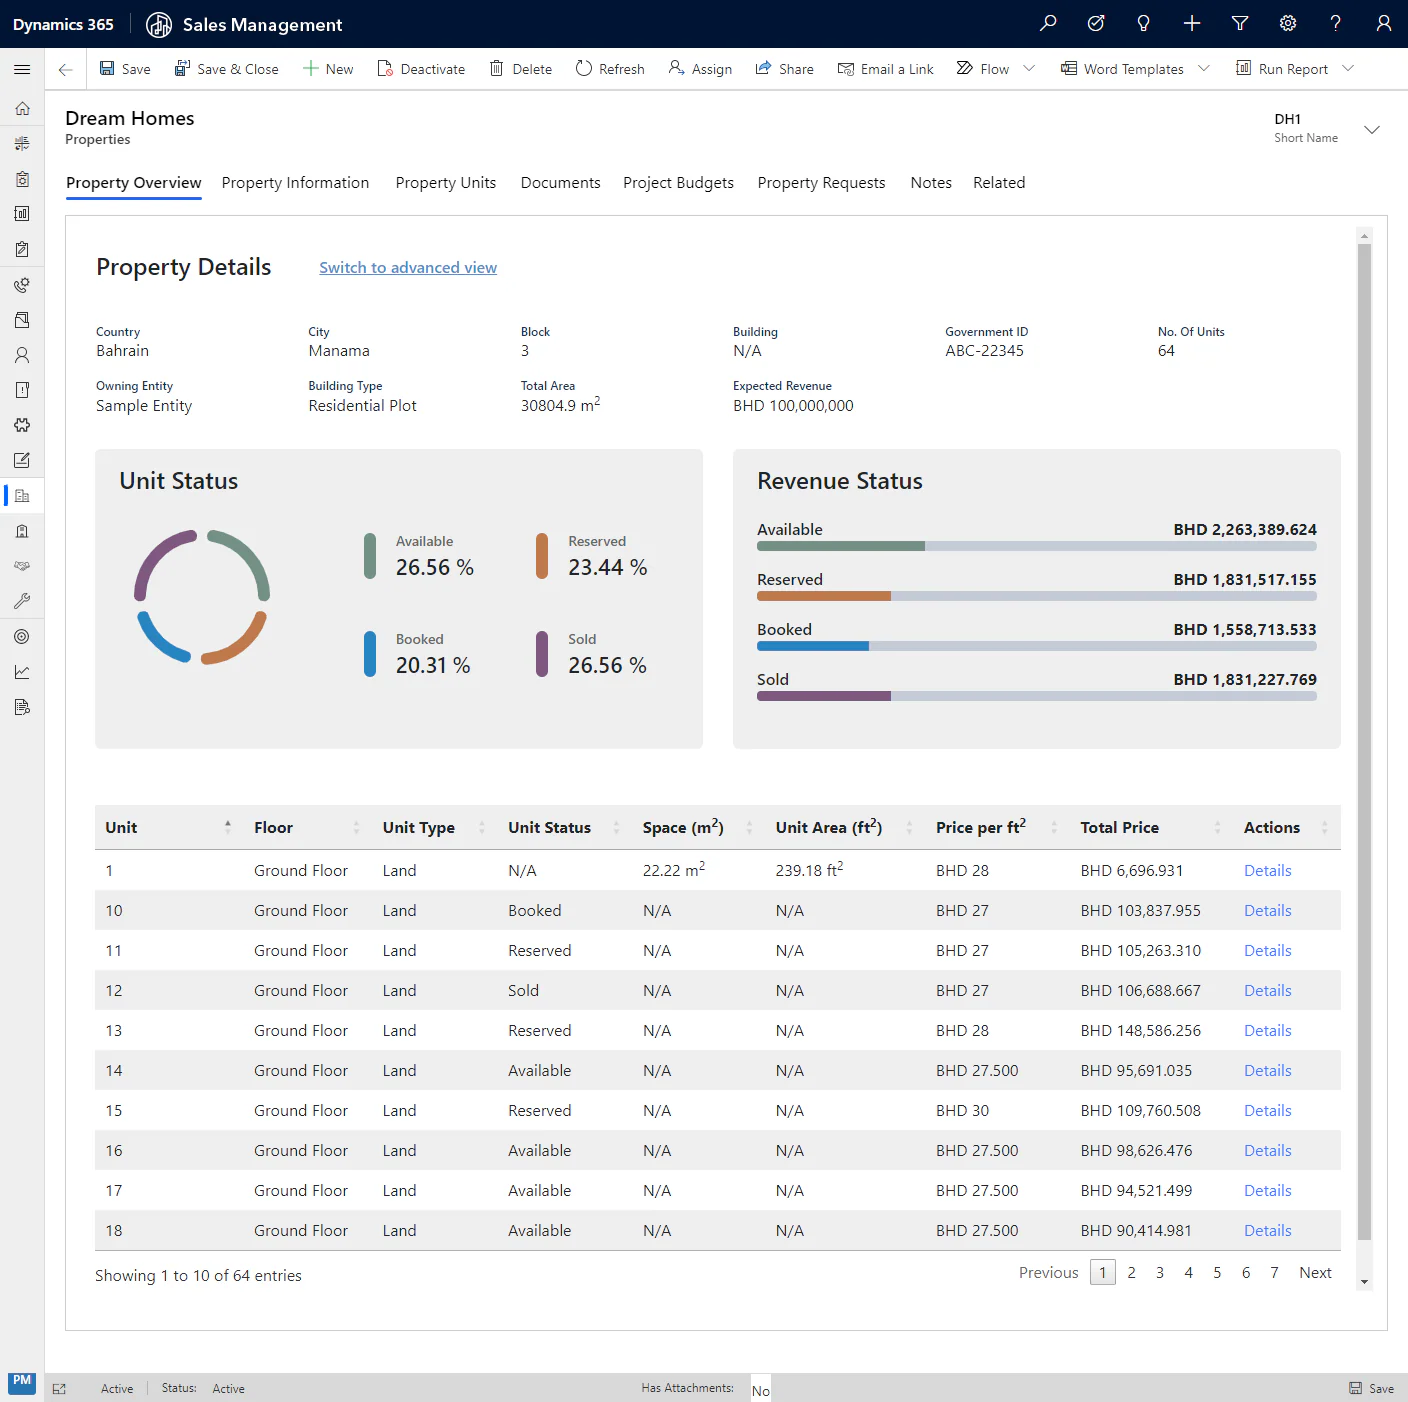
Task: Go to Next page of entries
Action: tap(1315, 1273)
